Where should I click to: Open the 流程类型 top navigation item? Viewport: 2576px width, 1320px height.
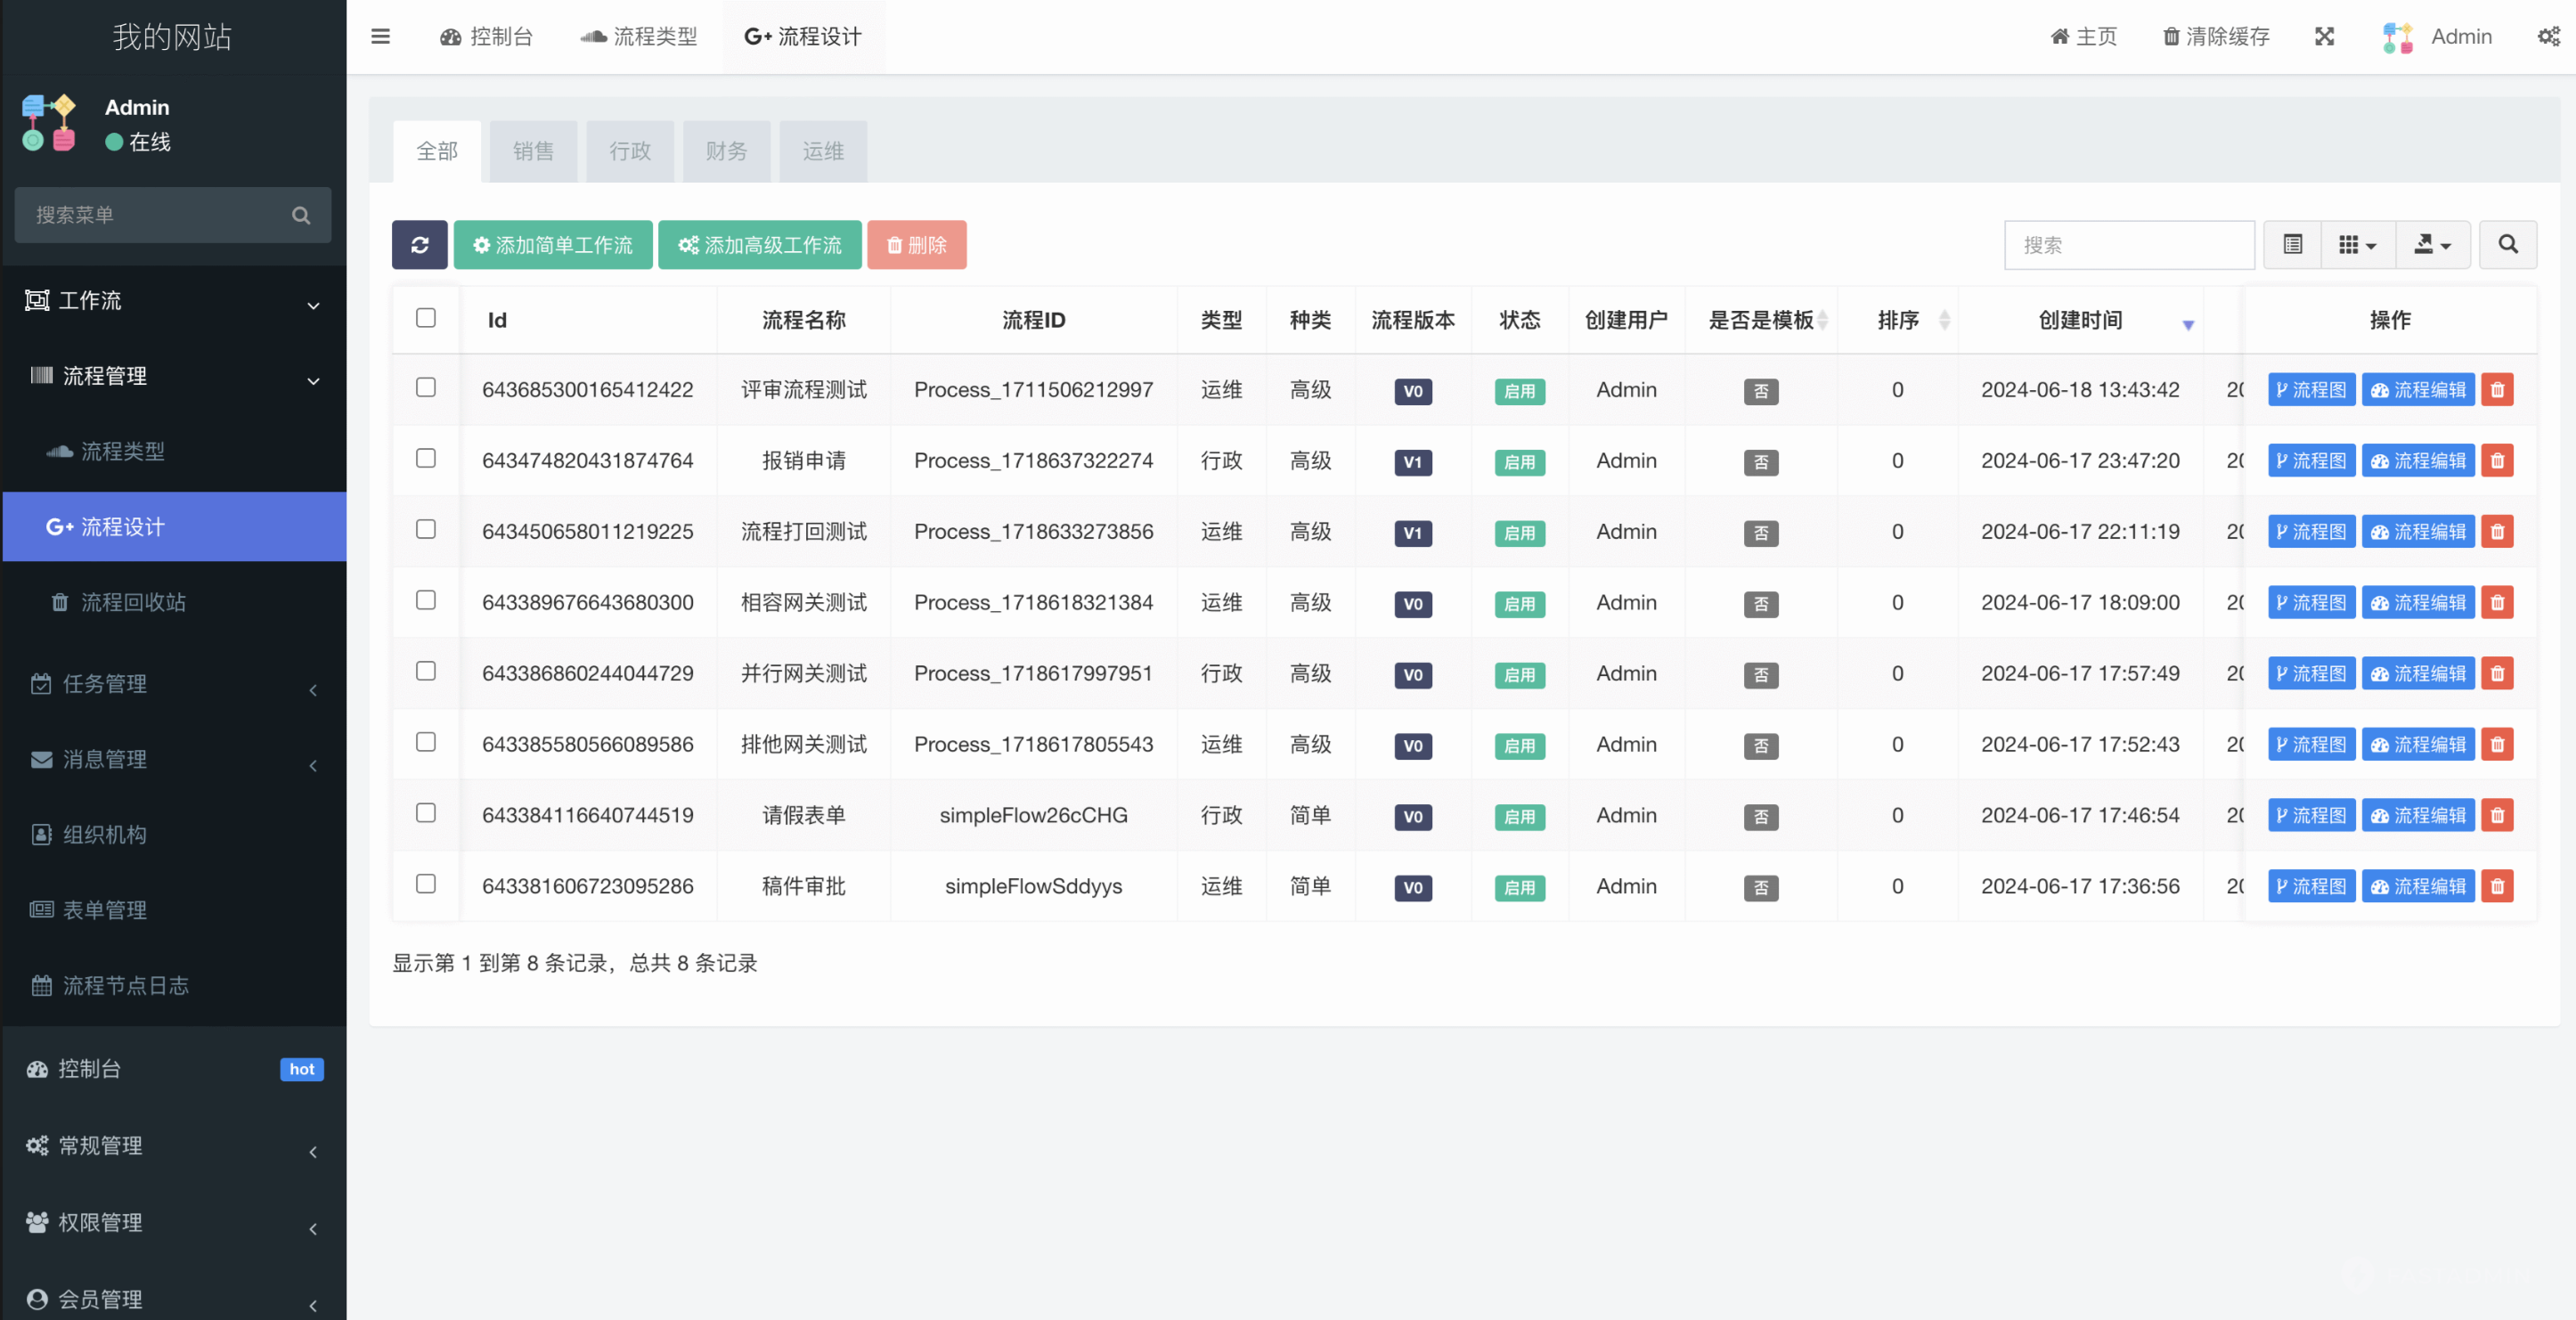click(x=638, y=36)
